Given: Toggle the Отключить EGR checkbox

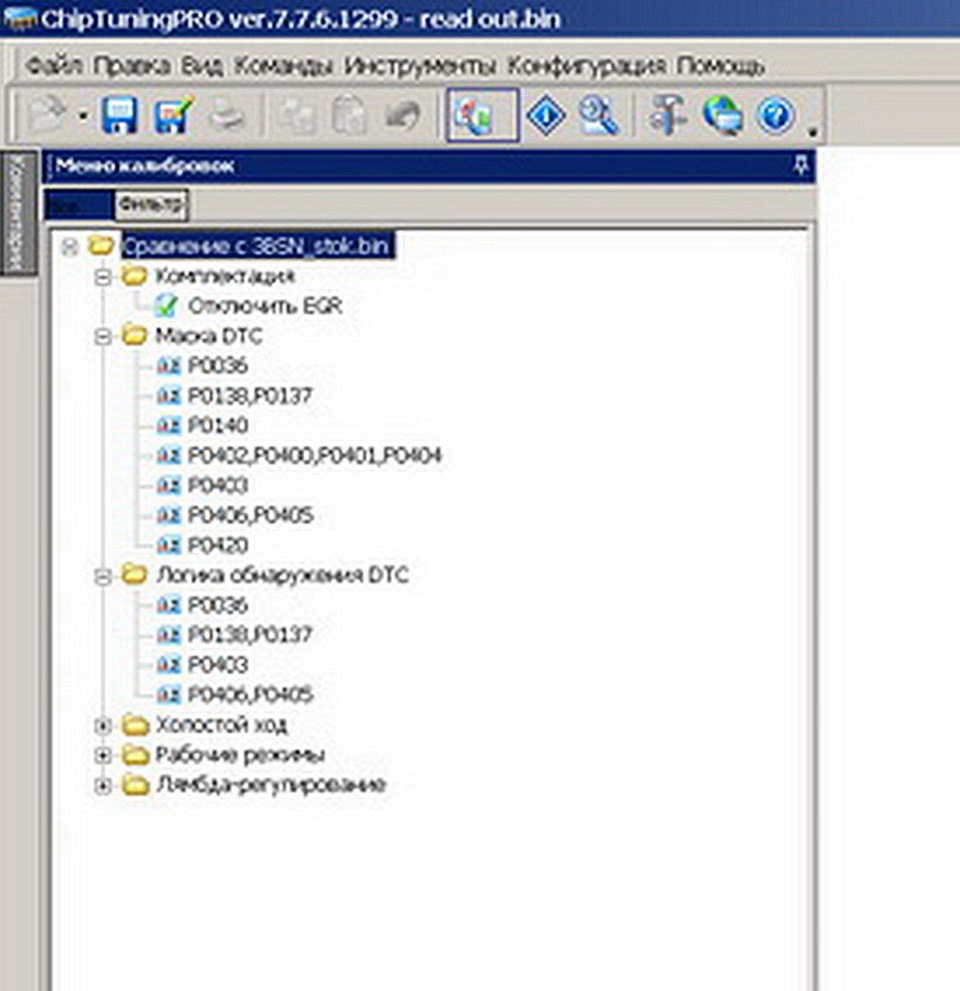Looking at the screenshot, I should (166, 306).
